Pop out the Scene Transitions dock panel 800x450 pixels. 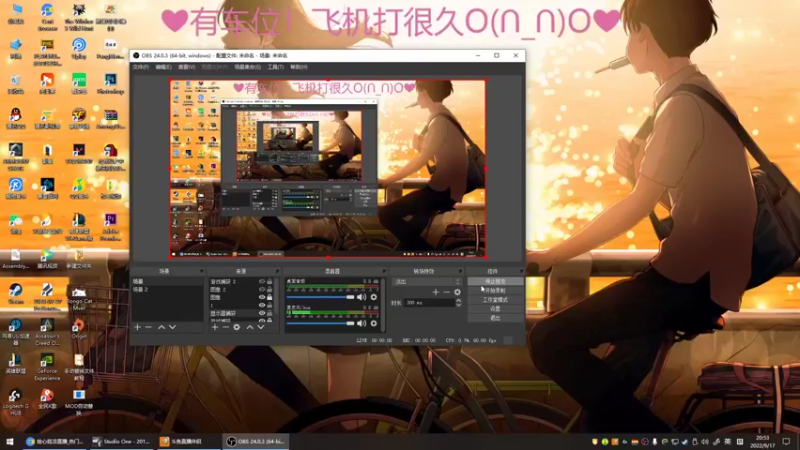[460, 271]
